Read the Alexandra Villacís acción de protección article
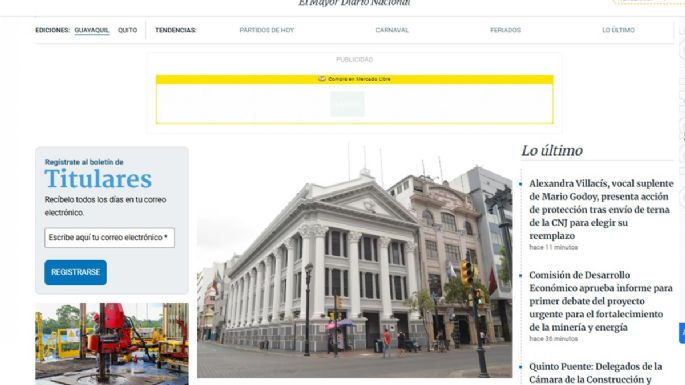 (601, 209)
